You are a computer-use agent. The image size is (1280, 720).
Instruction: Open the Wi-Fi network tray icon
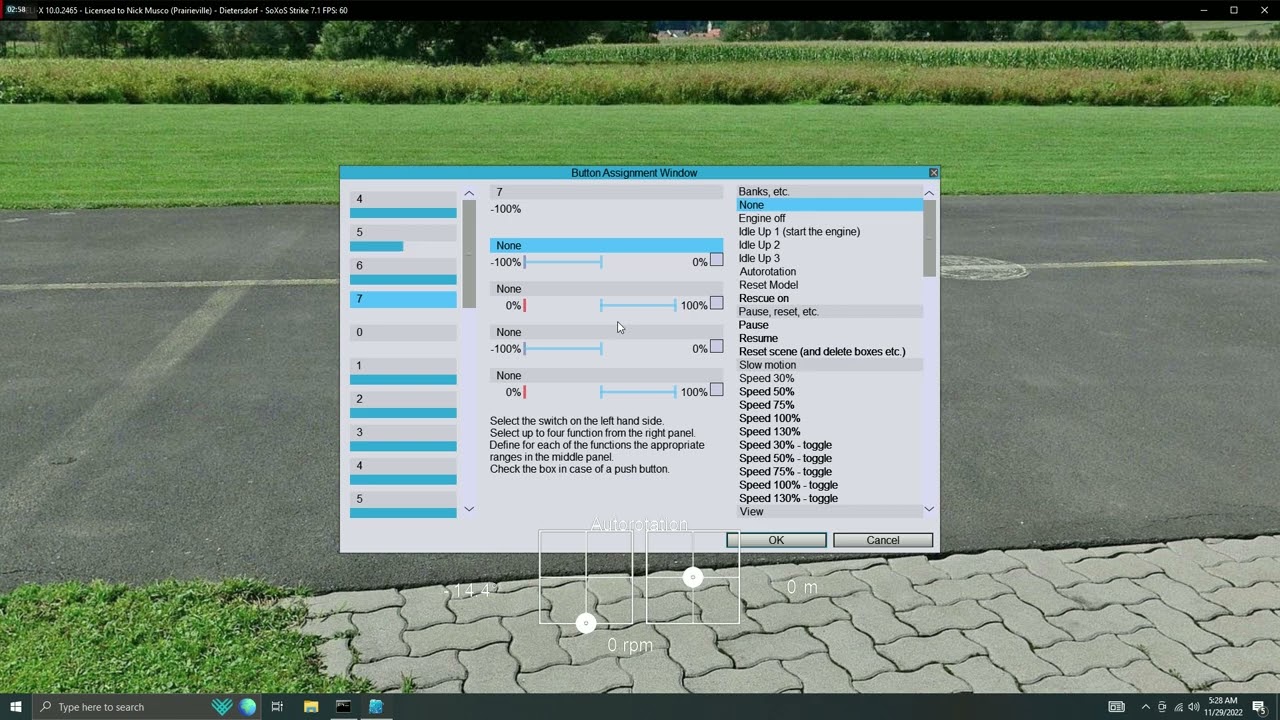coord(1178,707)
